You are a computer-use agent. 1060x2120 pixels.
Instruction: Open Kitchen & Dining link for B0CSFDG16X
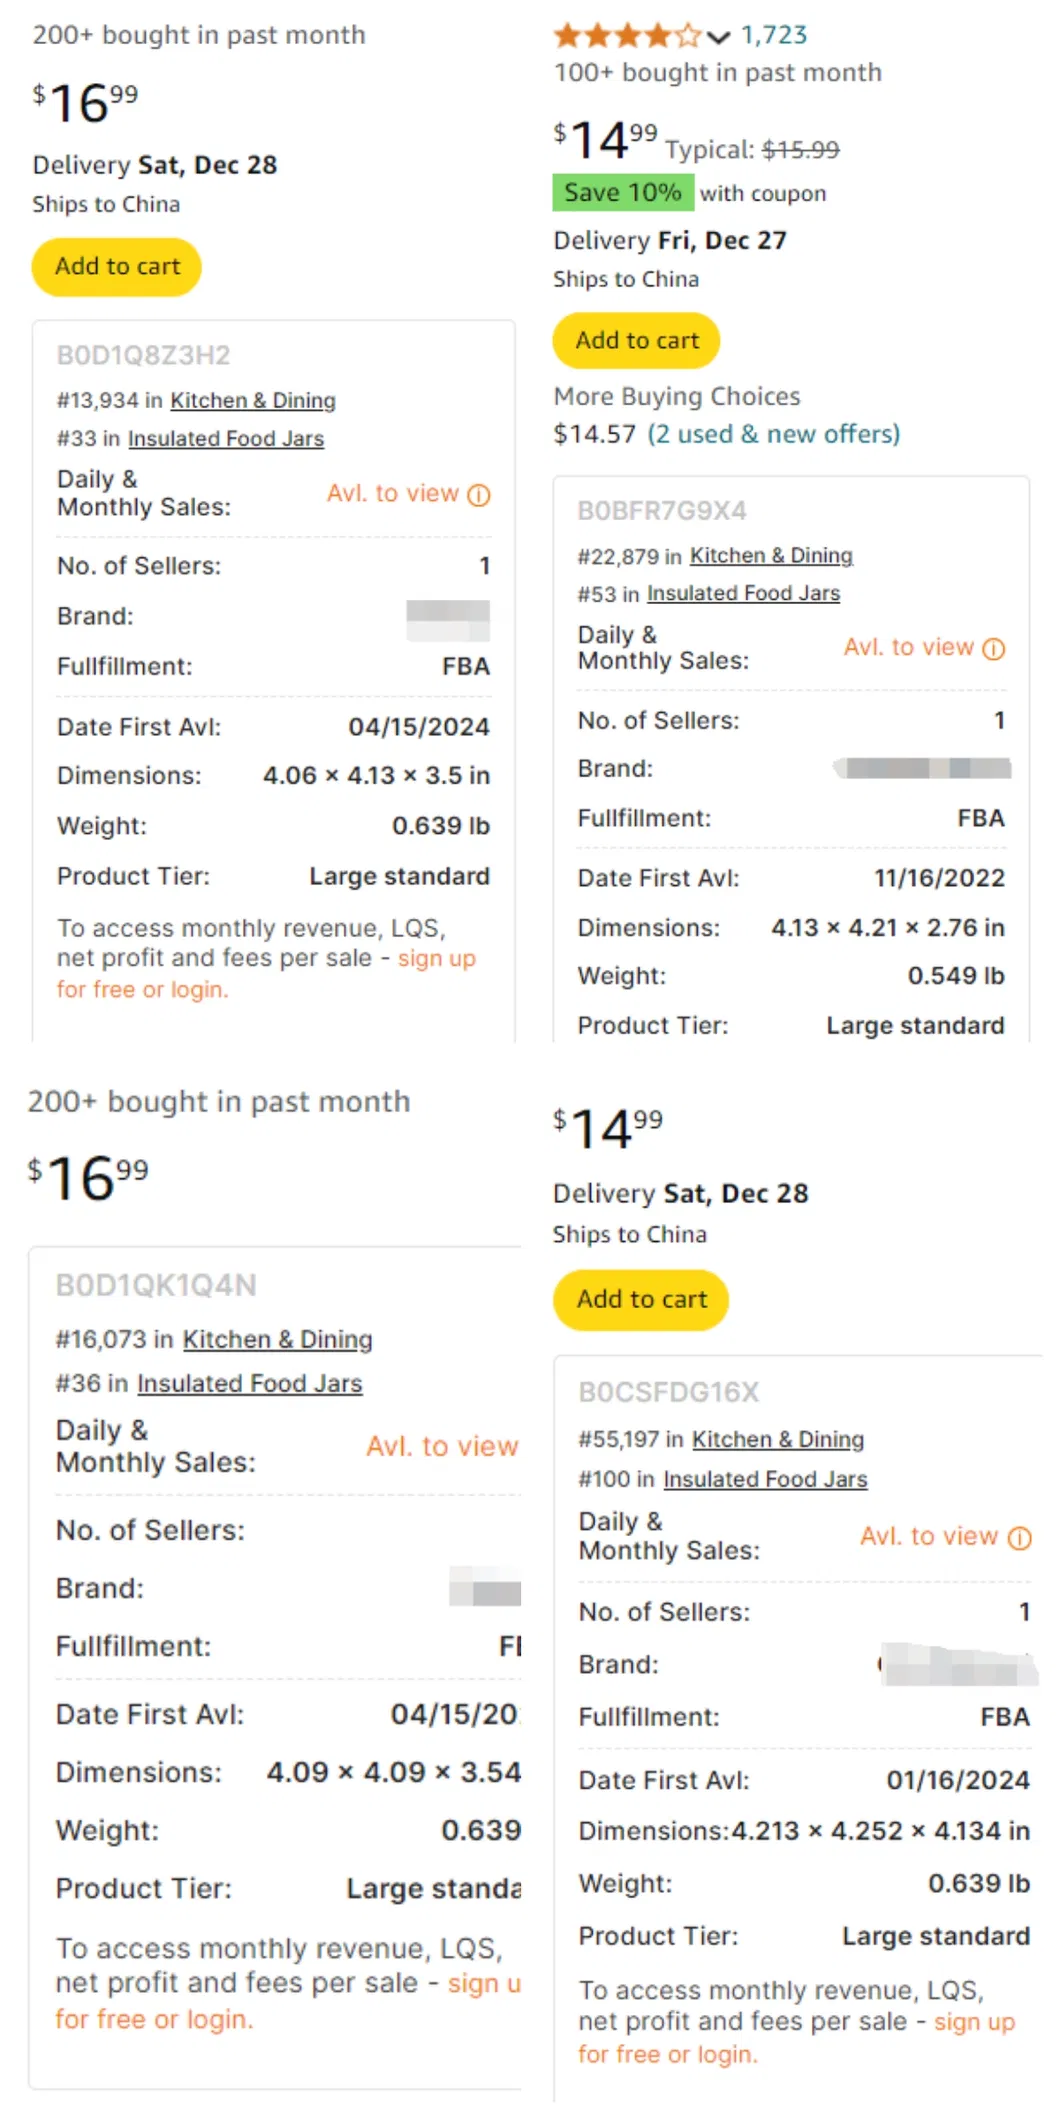click(x=777, y=1439)
